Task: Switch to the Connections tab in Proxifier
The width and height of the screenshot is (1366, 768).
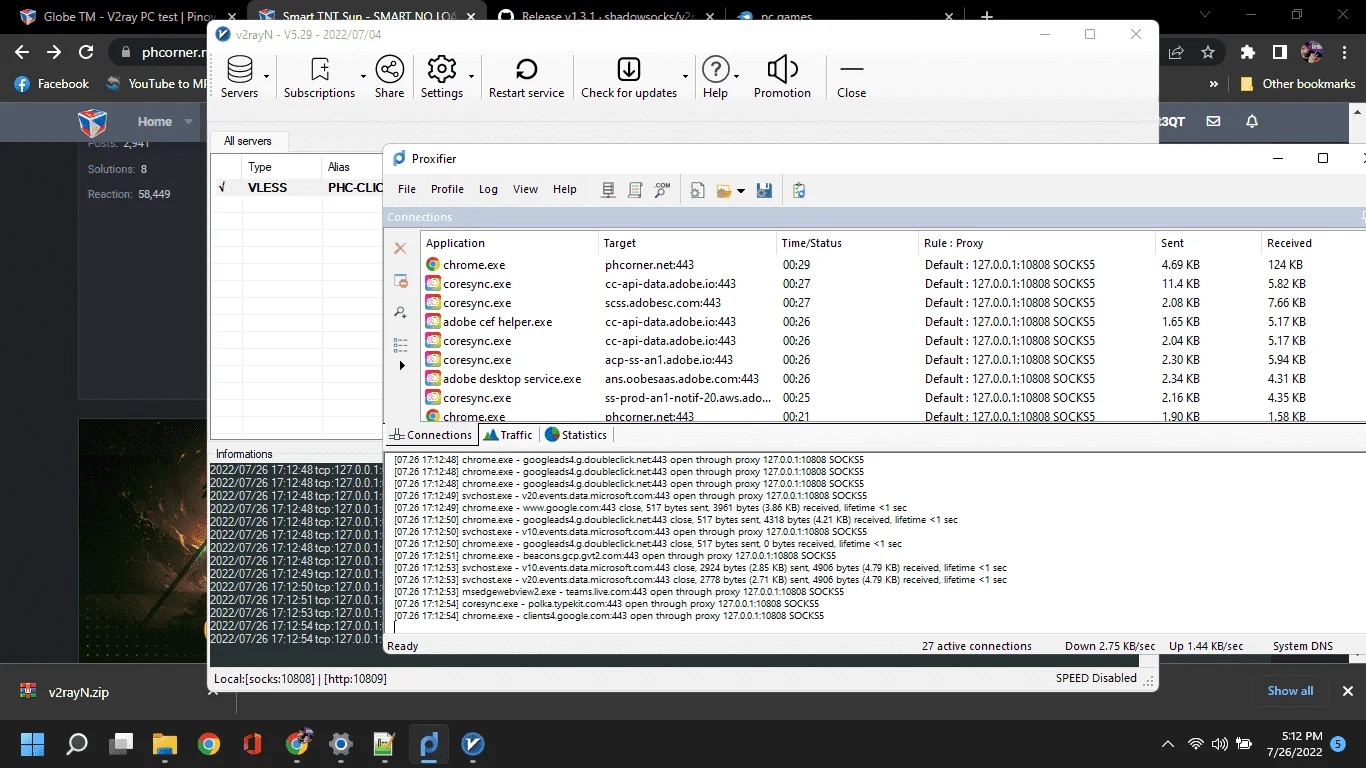Action: tap(431, 435)
